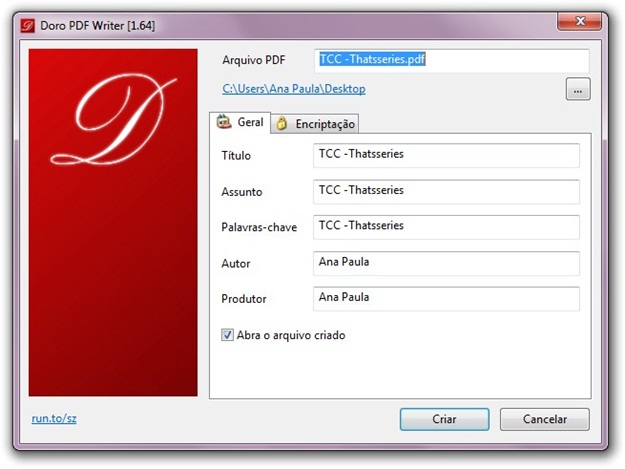The image size is (625, 469).
Task: Click the Criar button
Action: pos(444,419)
